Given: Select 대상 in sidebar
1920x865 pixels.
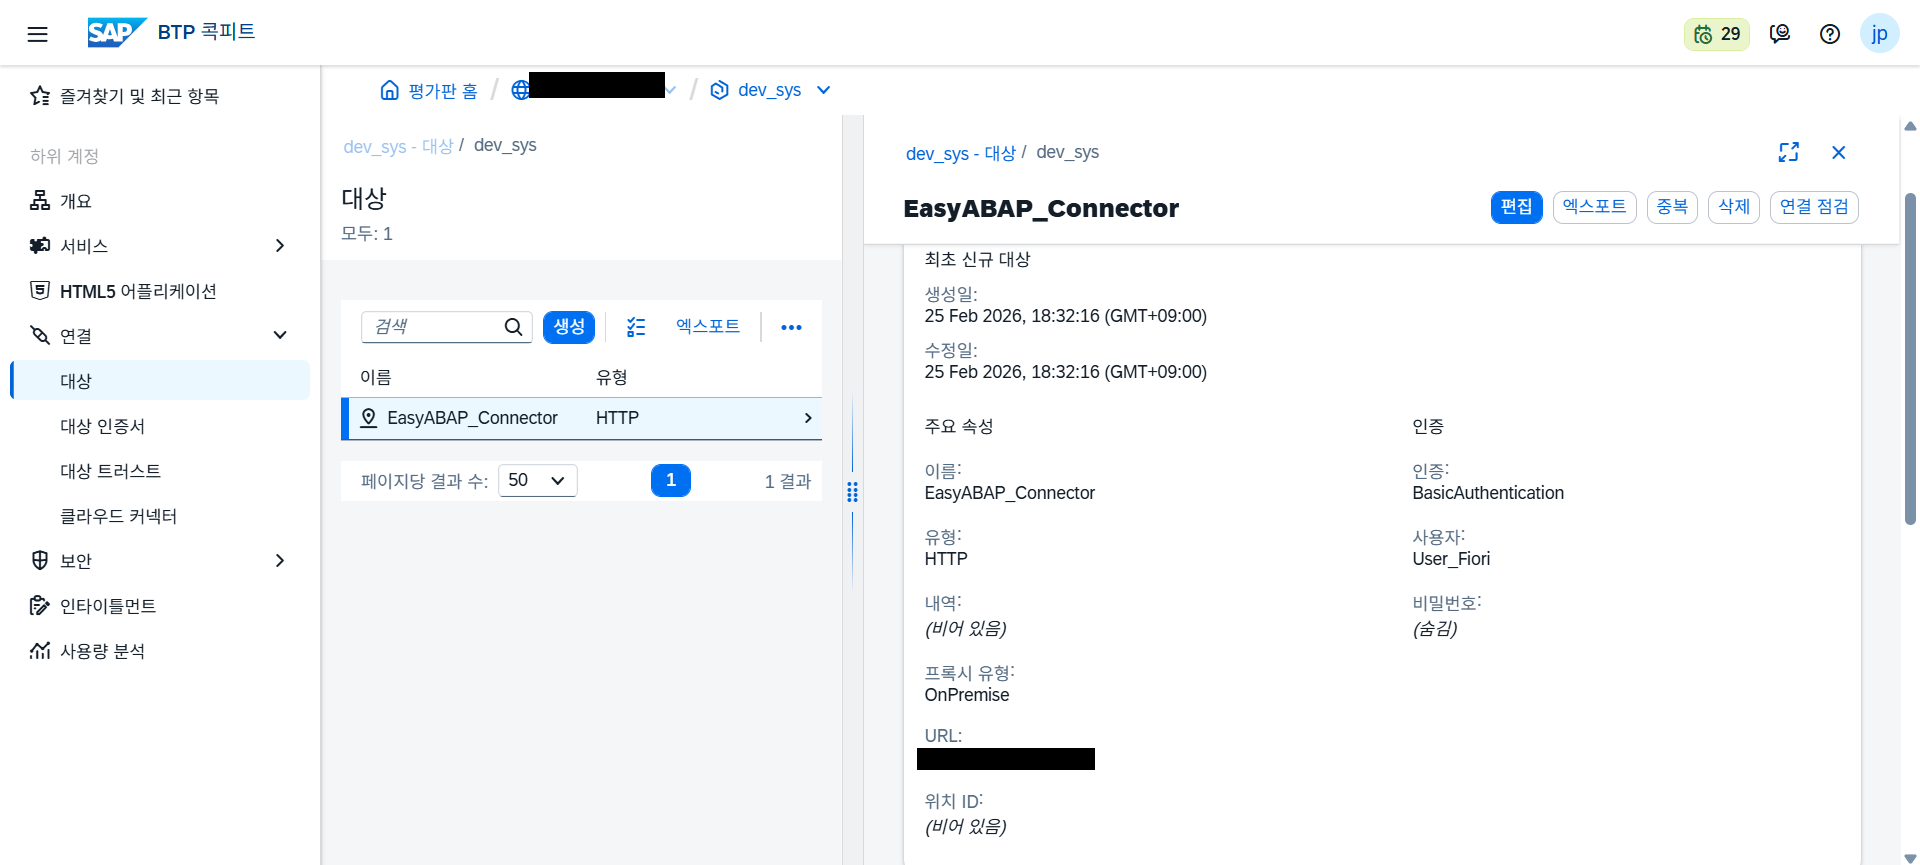Looking at the screenshot, I should (x=160, y=381).
